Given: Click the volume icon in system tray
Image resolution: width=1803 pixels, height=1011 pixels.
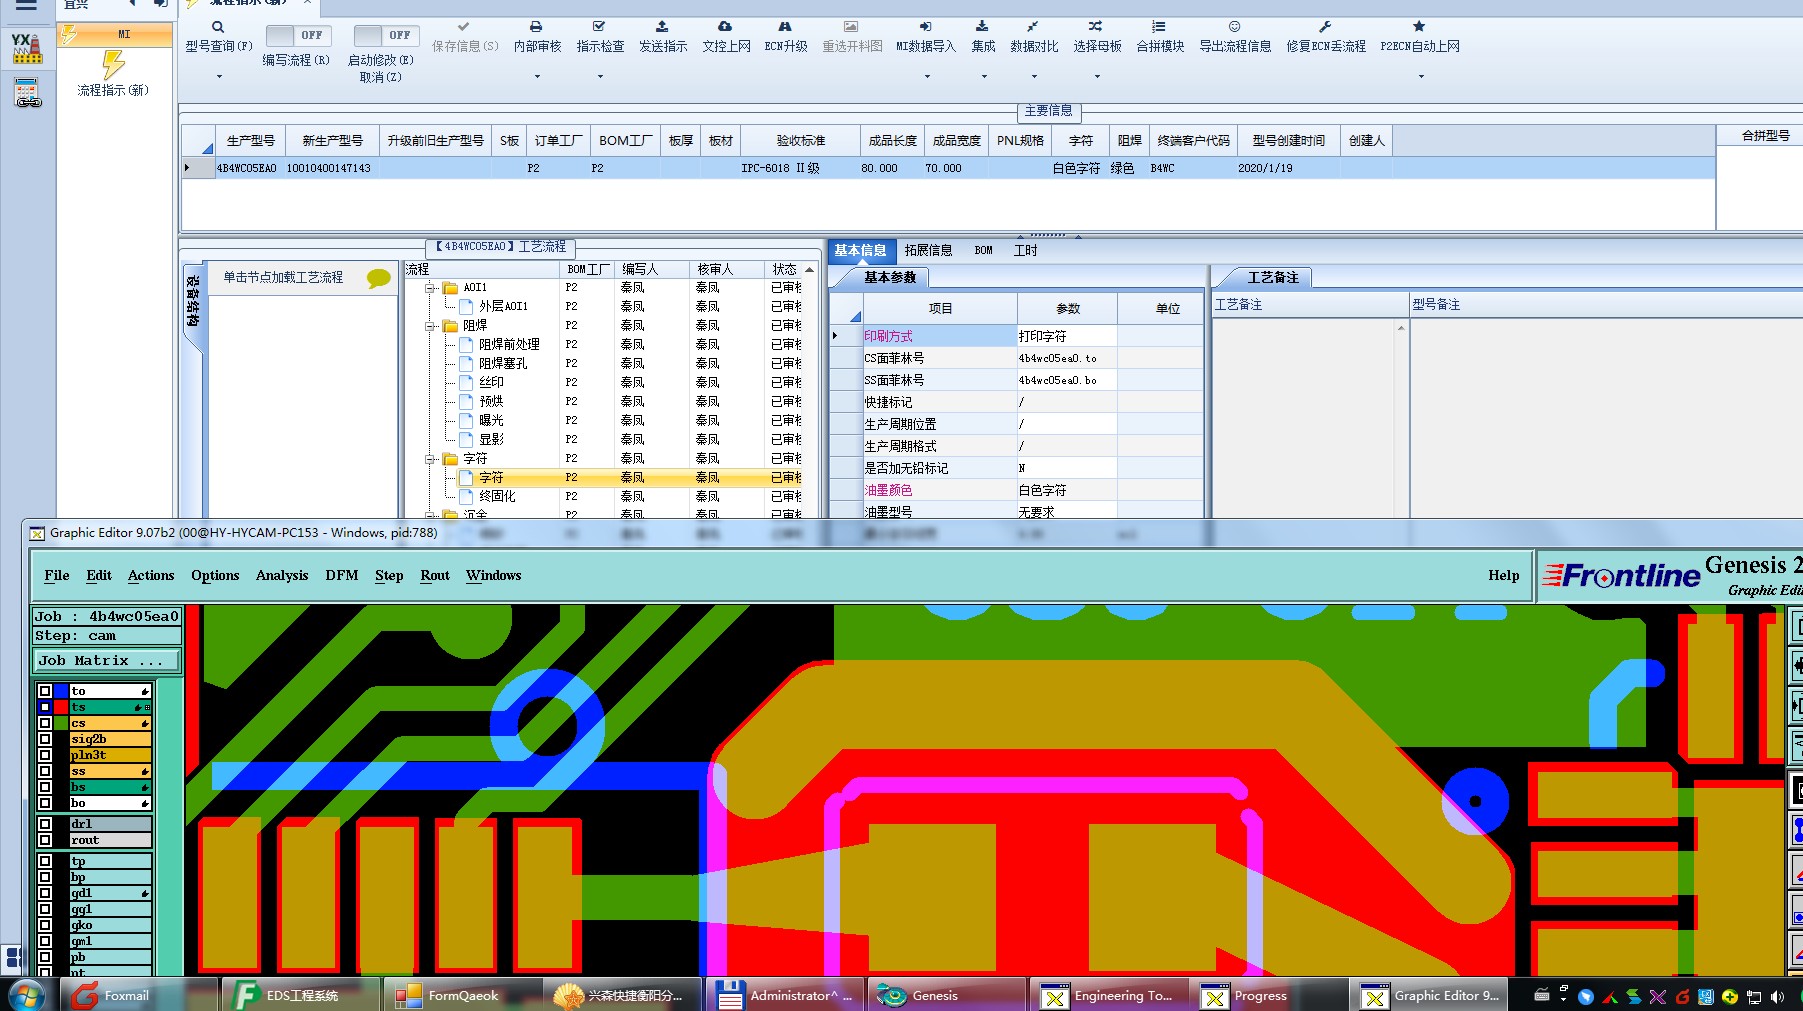Looking at the screenshot, I should [1777, 997].
